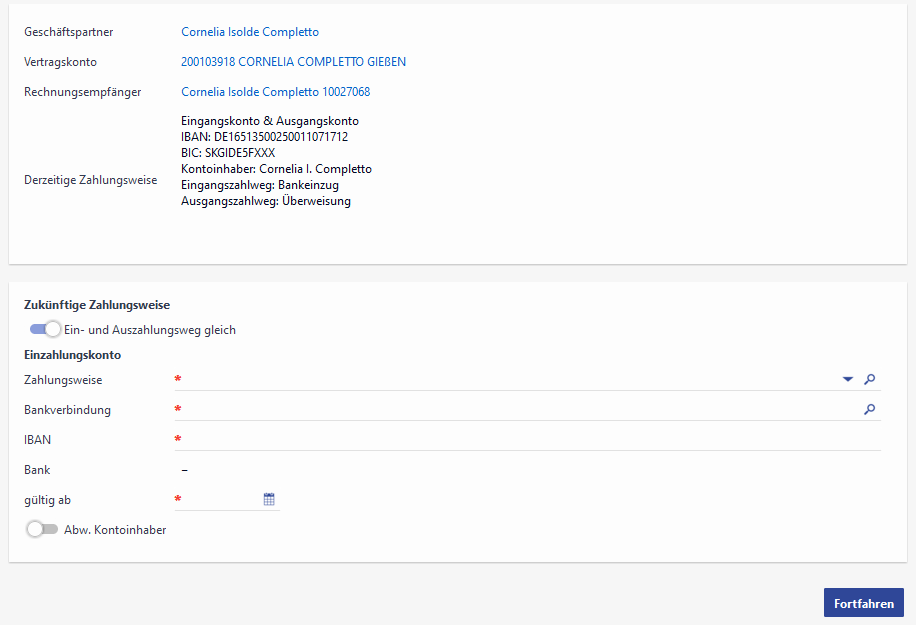Click the Ausgangszahlweg: Überweisung text

265,201
